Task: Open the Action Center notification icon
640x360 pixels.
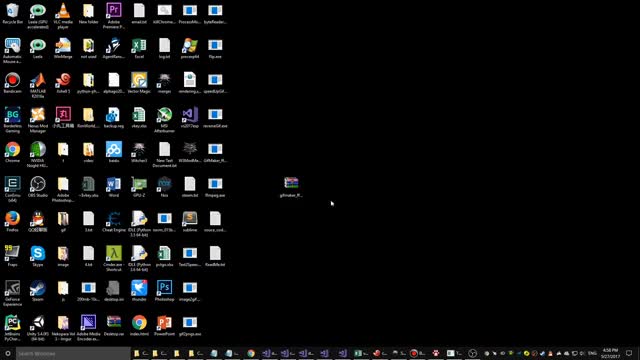Action: pyautogui.click(x=629, y=353)
